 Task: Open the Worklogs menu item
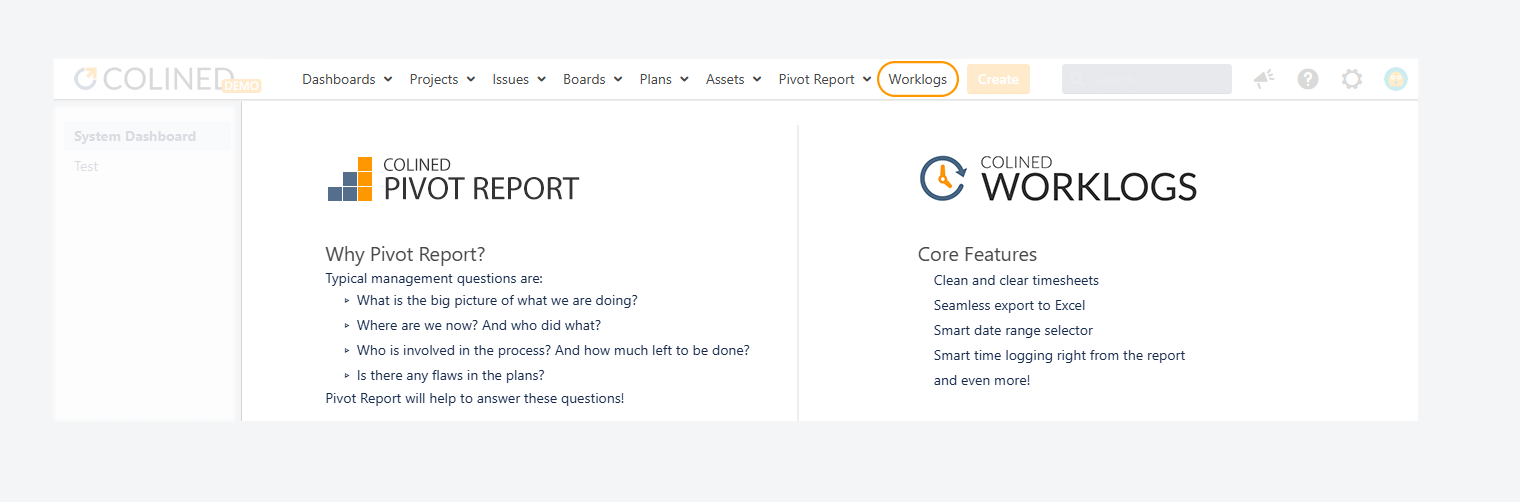tap(918, 79)
